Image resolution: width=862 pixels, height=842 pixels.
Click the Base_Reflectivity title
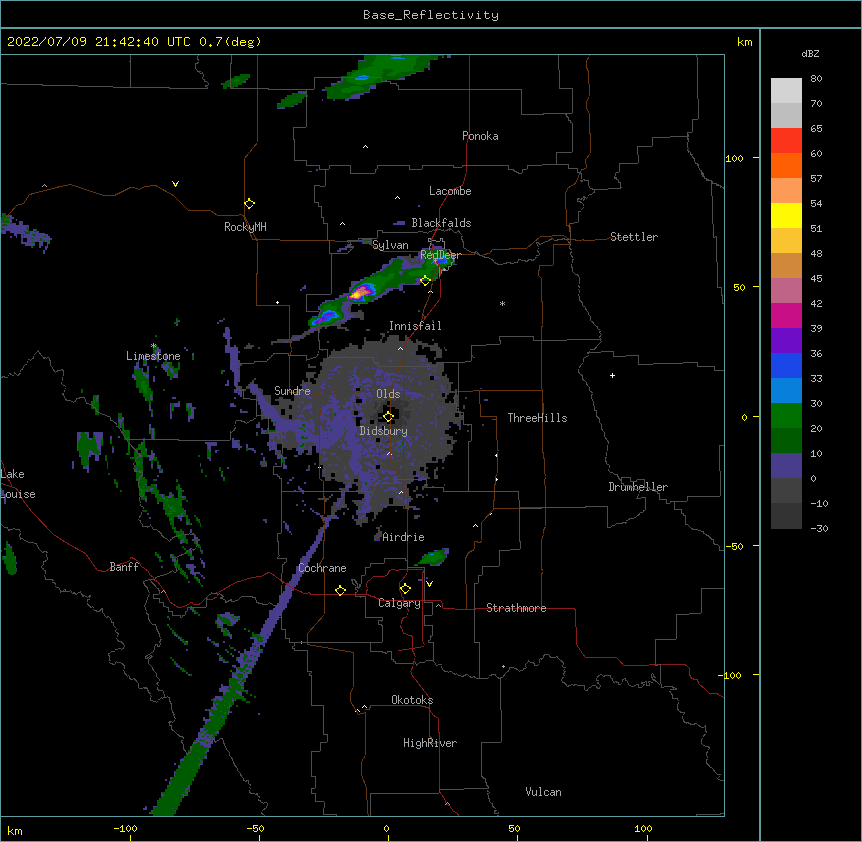[x=431, y=15]
